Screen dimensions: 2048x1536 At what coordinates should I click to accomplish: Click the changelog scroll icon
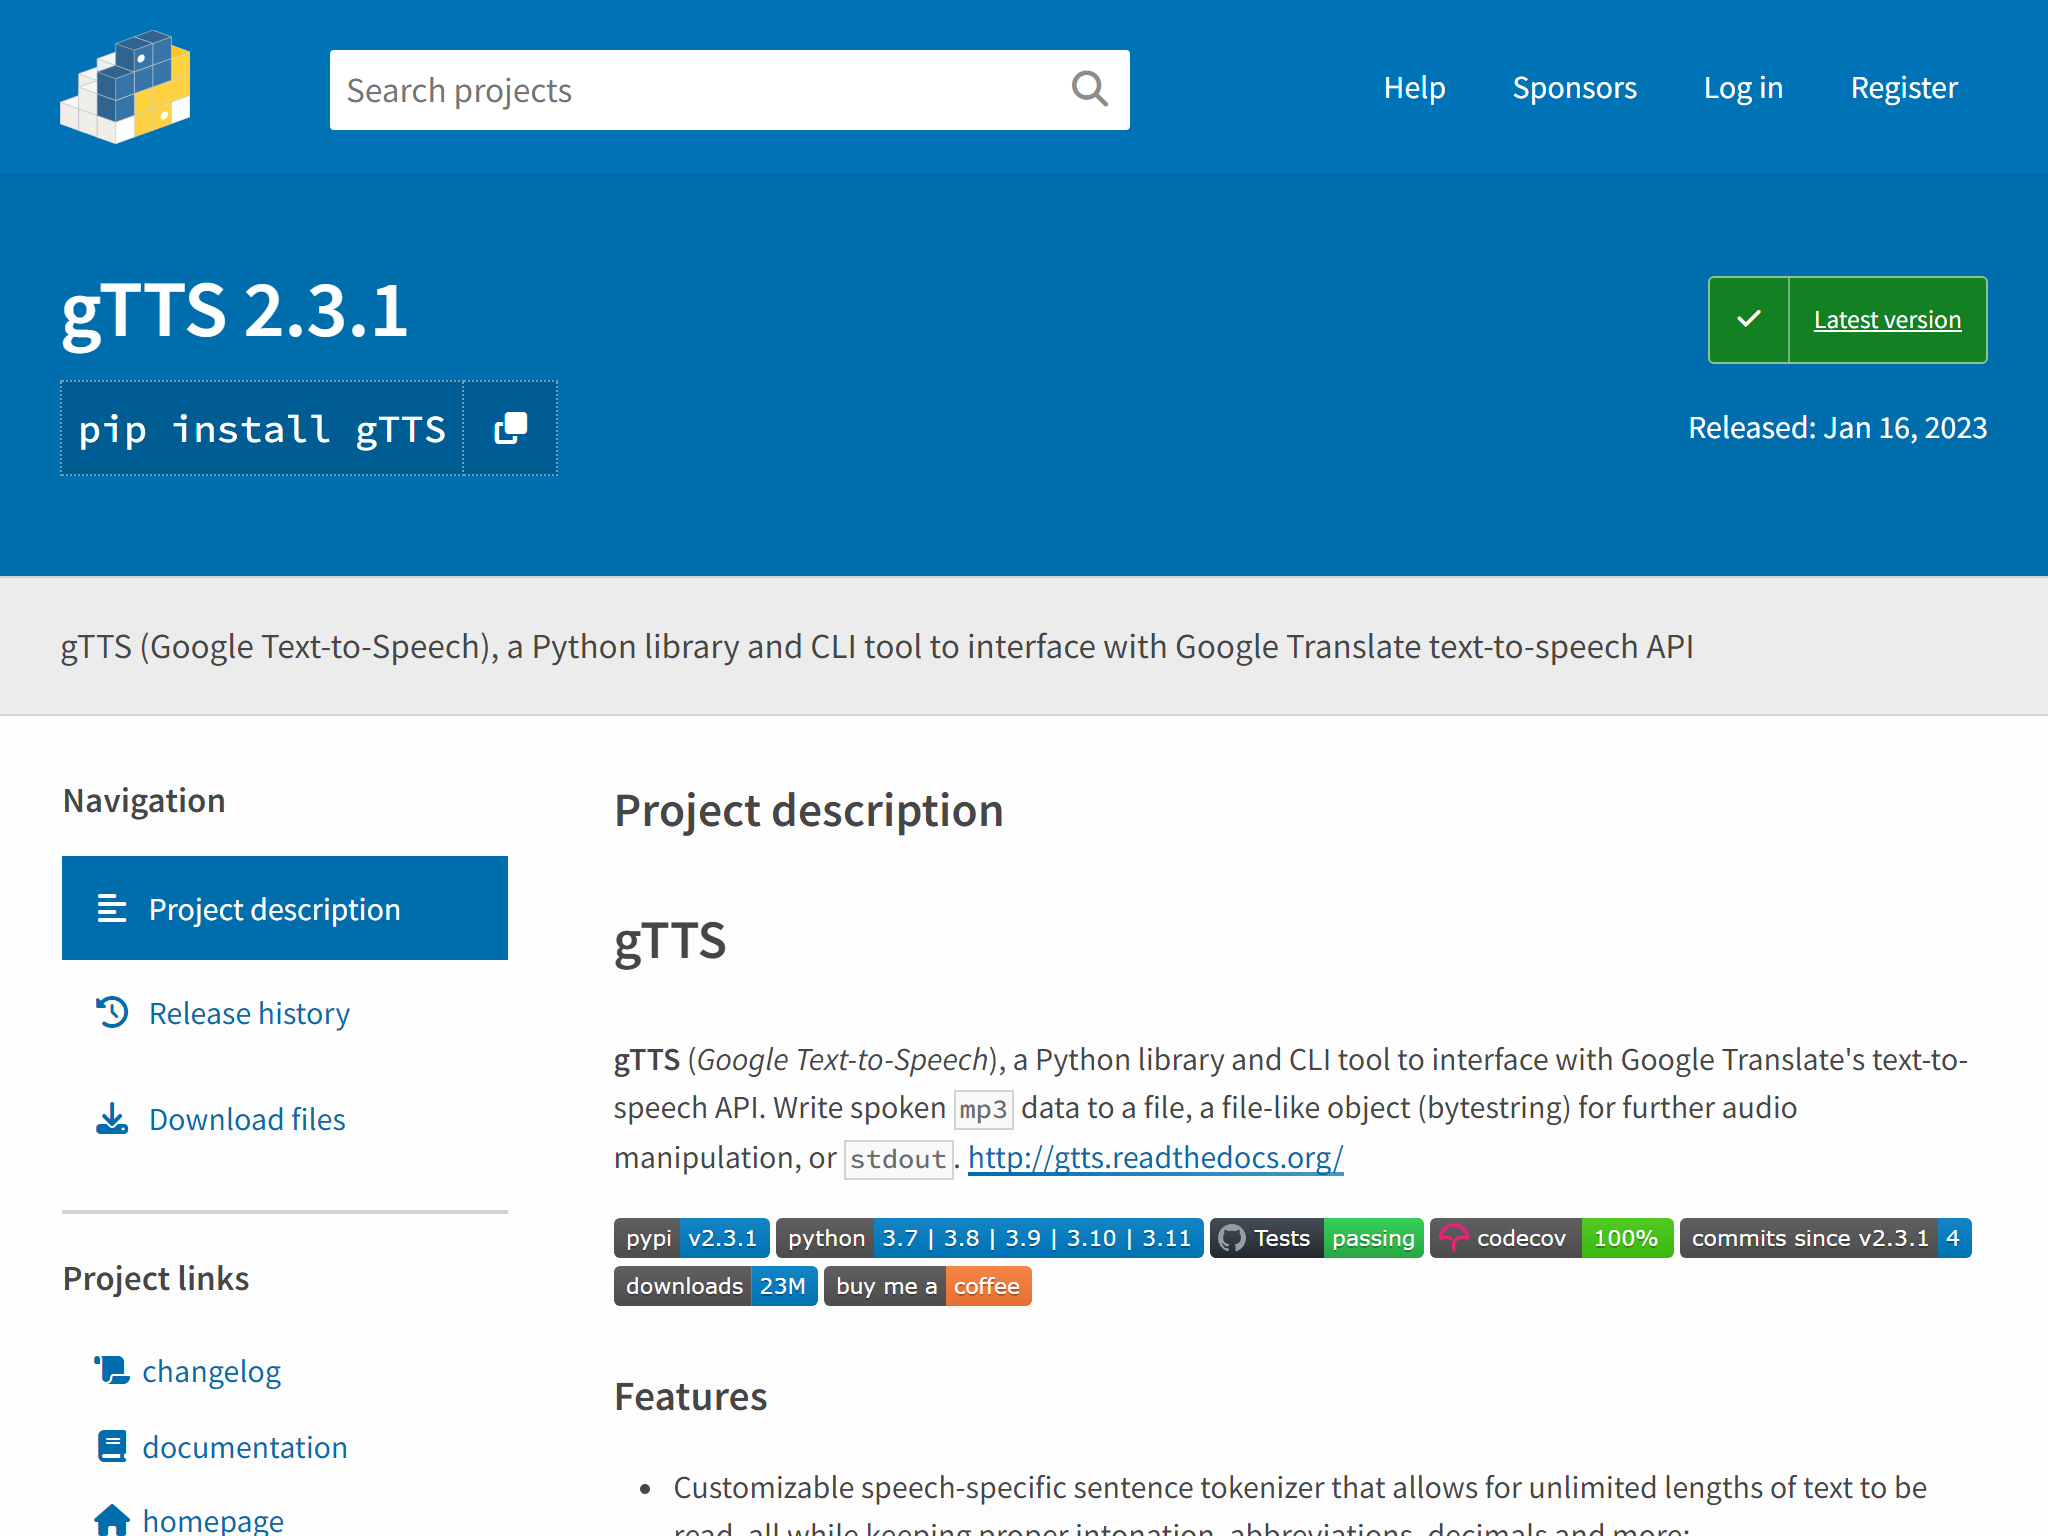click(112, 1370)
